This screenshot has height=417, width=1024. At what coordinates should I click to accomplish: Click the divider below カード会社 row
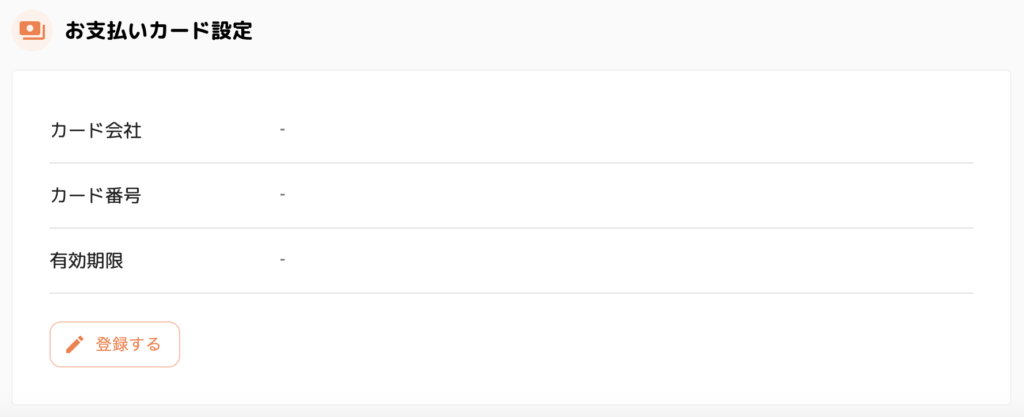click(x=510, y=163)
